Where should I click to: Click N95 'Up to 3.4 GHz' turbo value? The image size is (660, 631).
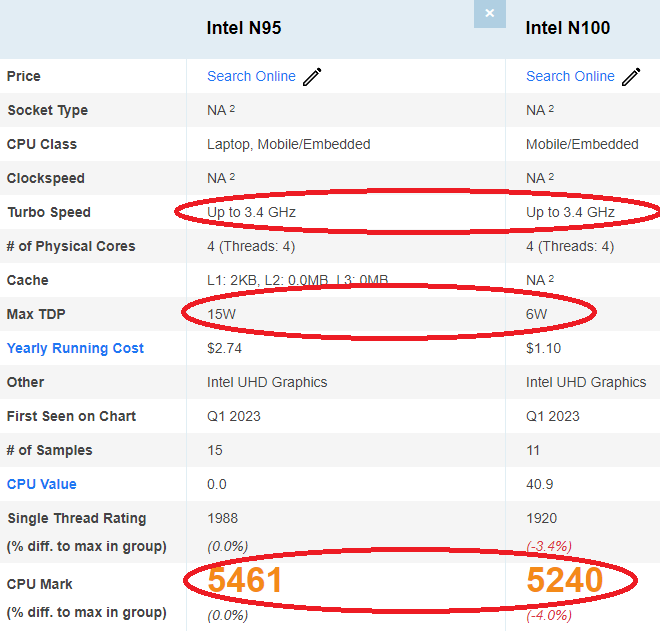[x=251, y=212]
